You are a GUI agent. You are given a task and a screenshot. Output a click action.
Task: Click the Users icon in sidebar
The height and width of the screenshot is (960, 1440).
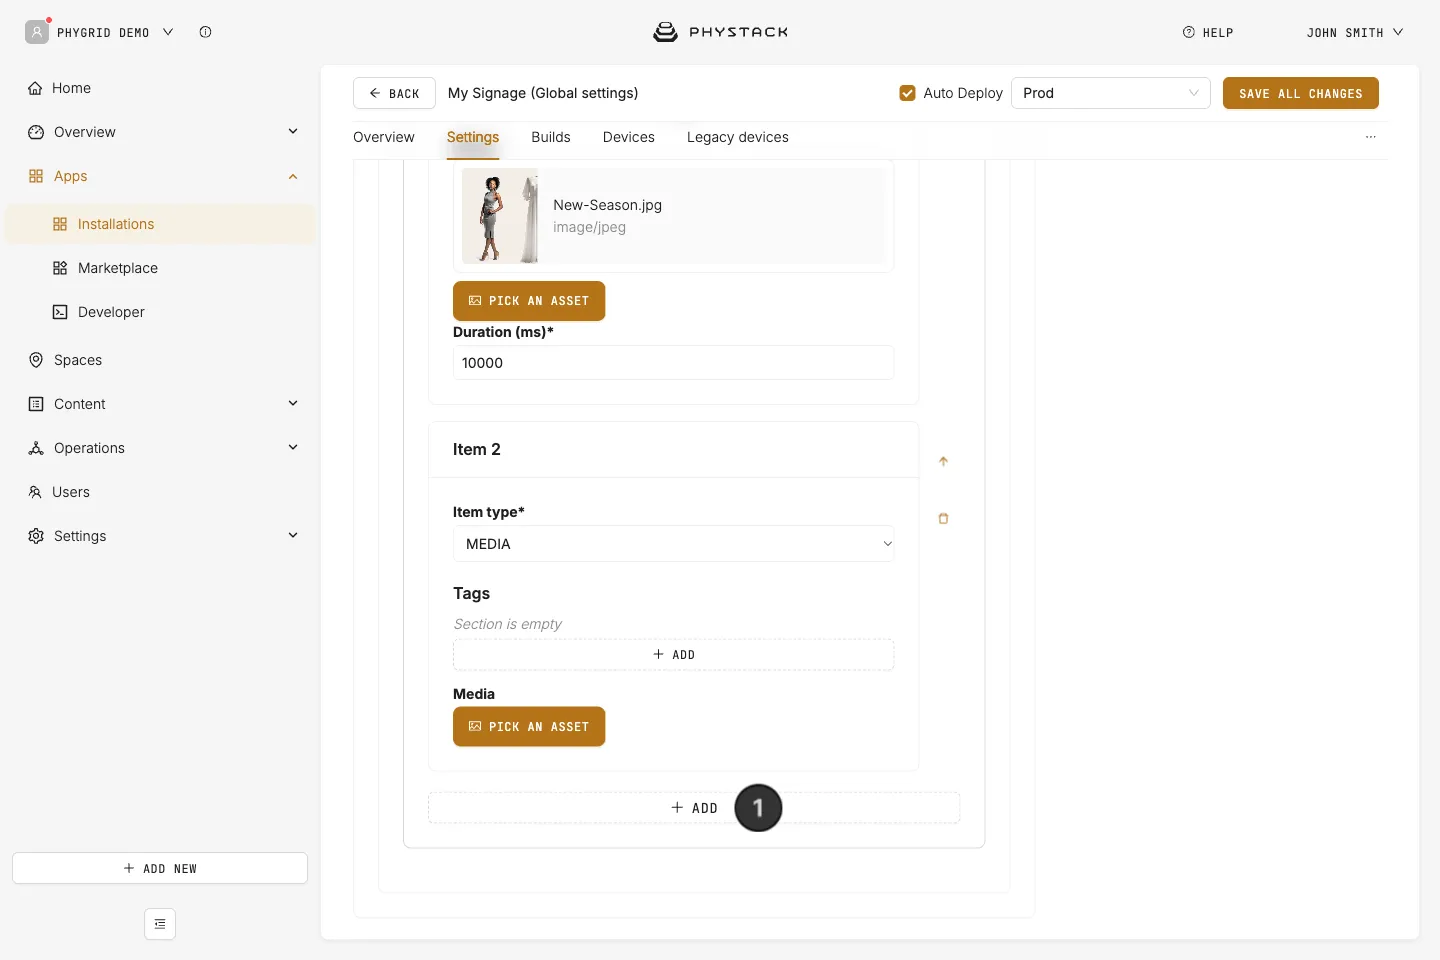(x=35, y=492)
